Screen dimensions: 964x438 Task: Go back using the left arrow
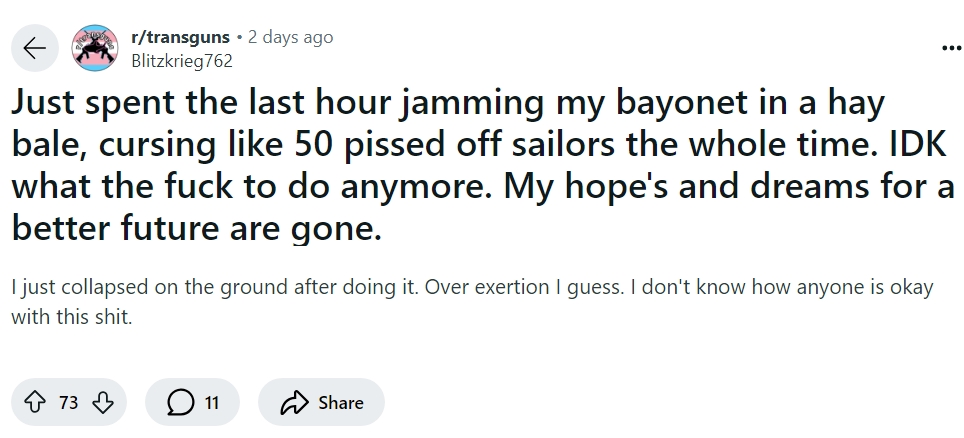pyautogui.click(x=35, y=48)
